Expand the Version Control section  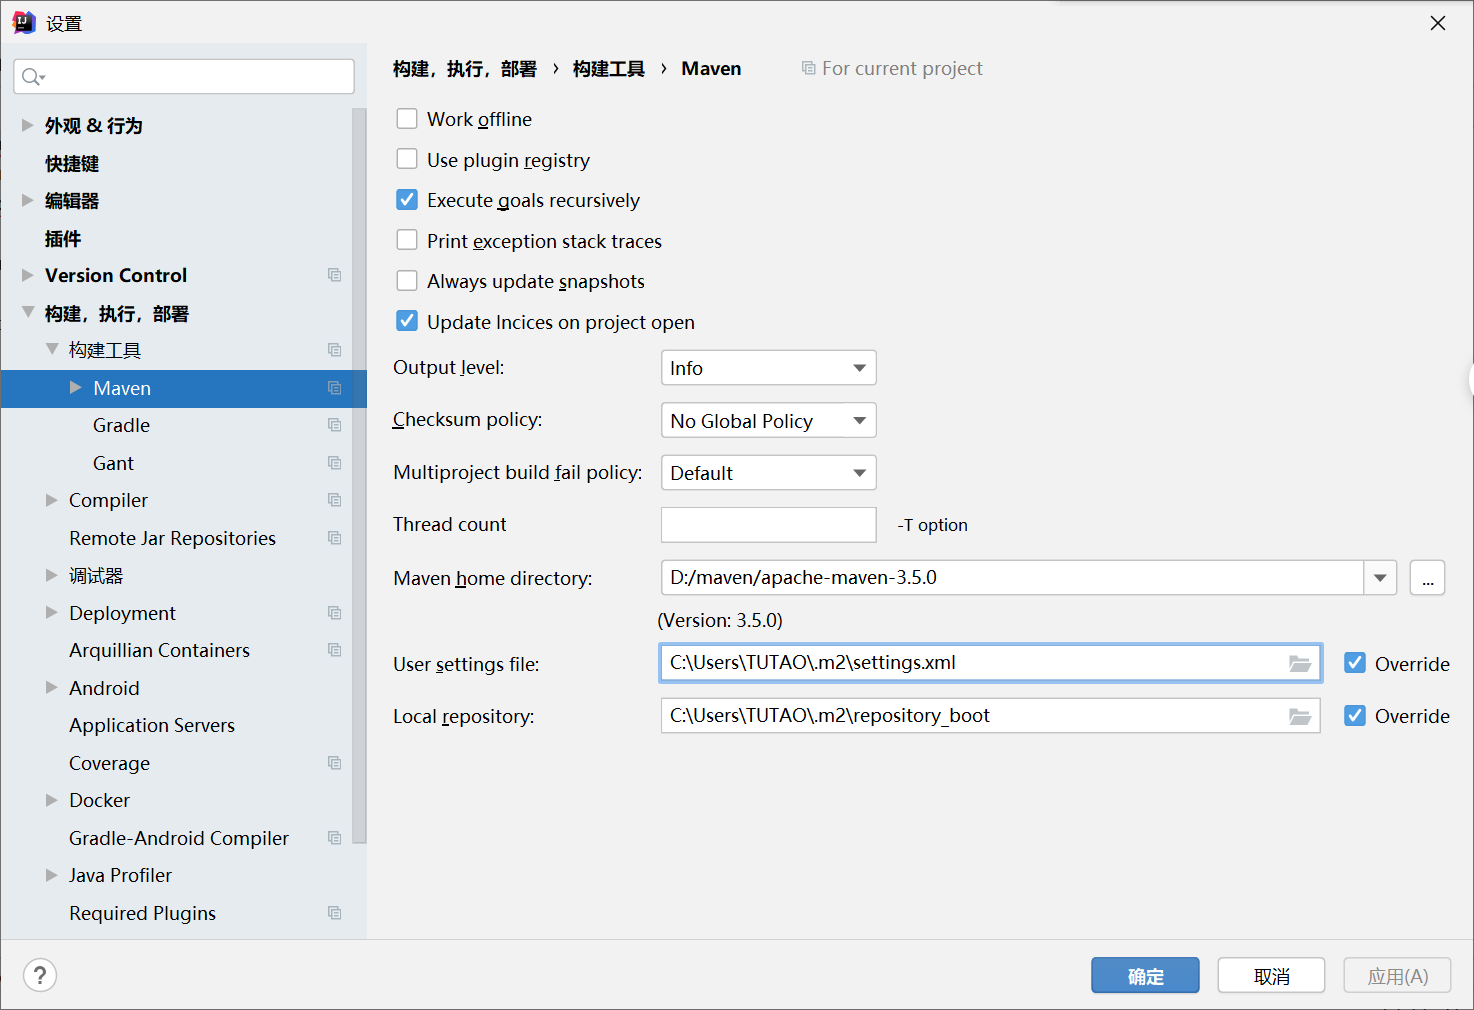click(27, 275)
